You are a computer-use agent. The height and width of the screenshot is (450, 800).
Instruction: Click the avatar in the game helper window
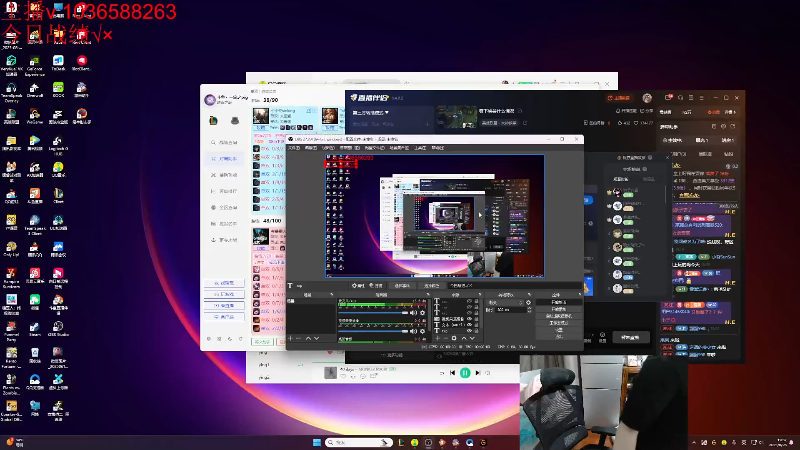pyautogui.click(x=210, y=99)
